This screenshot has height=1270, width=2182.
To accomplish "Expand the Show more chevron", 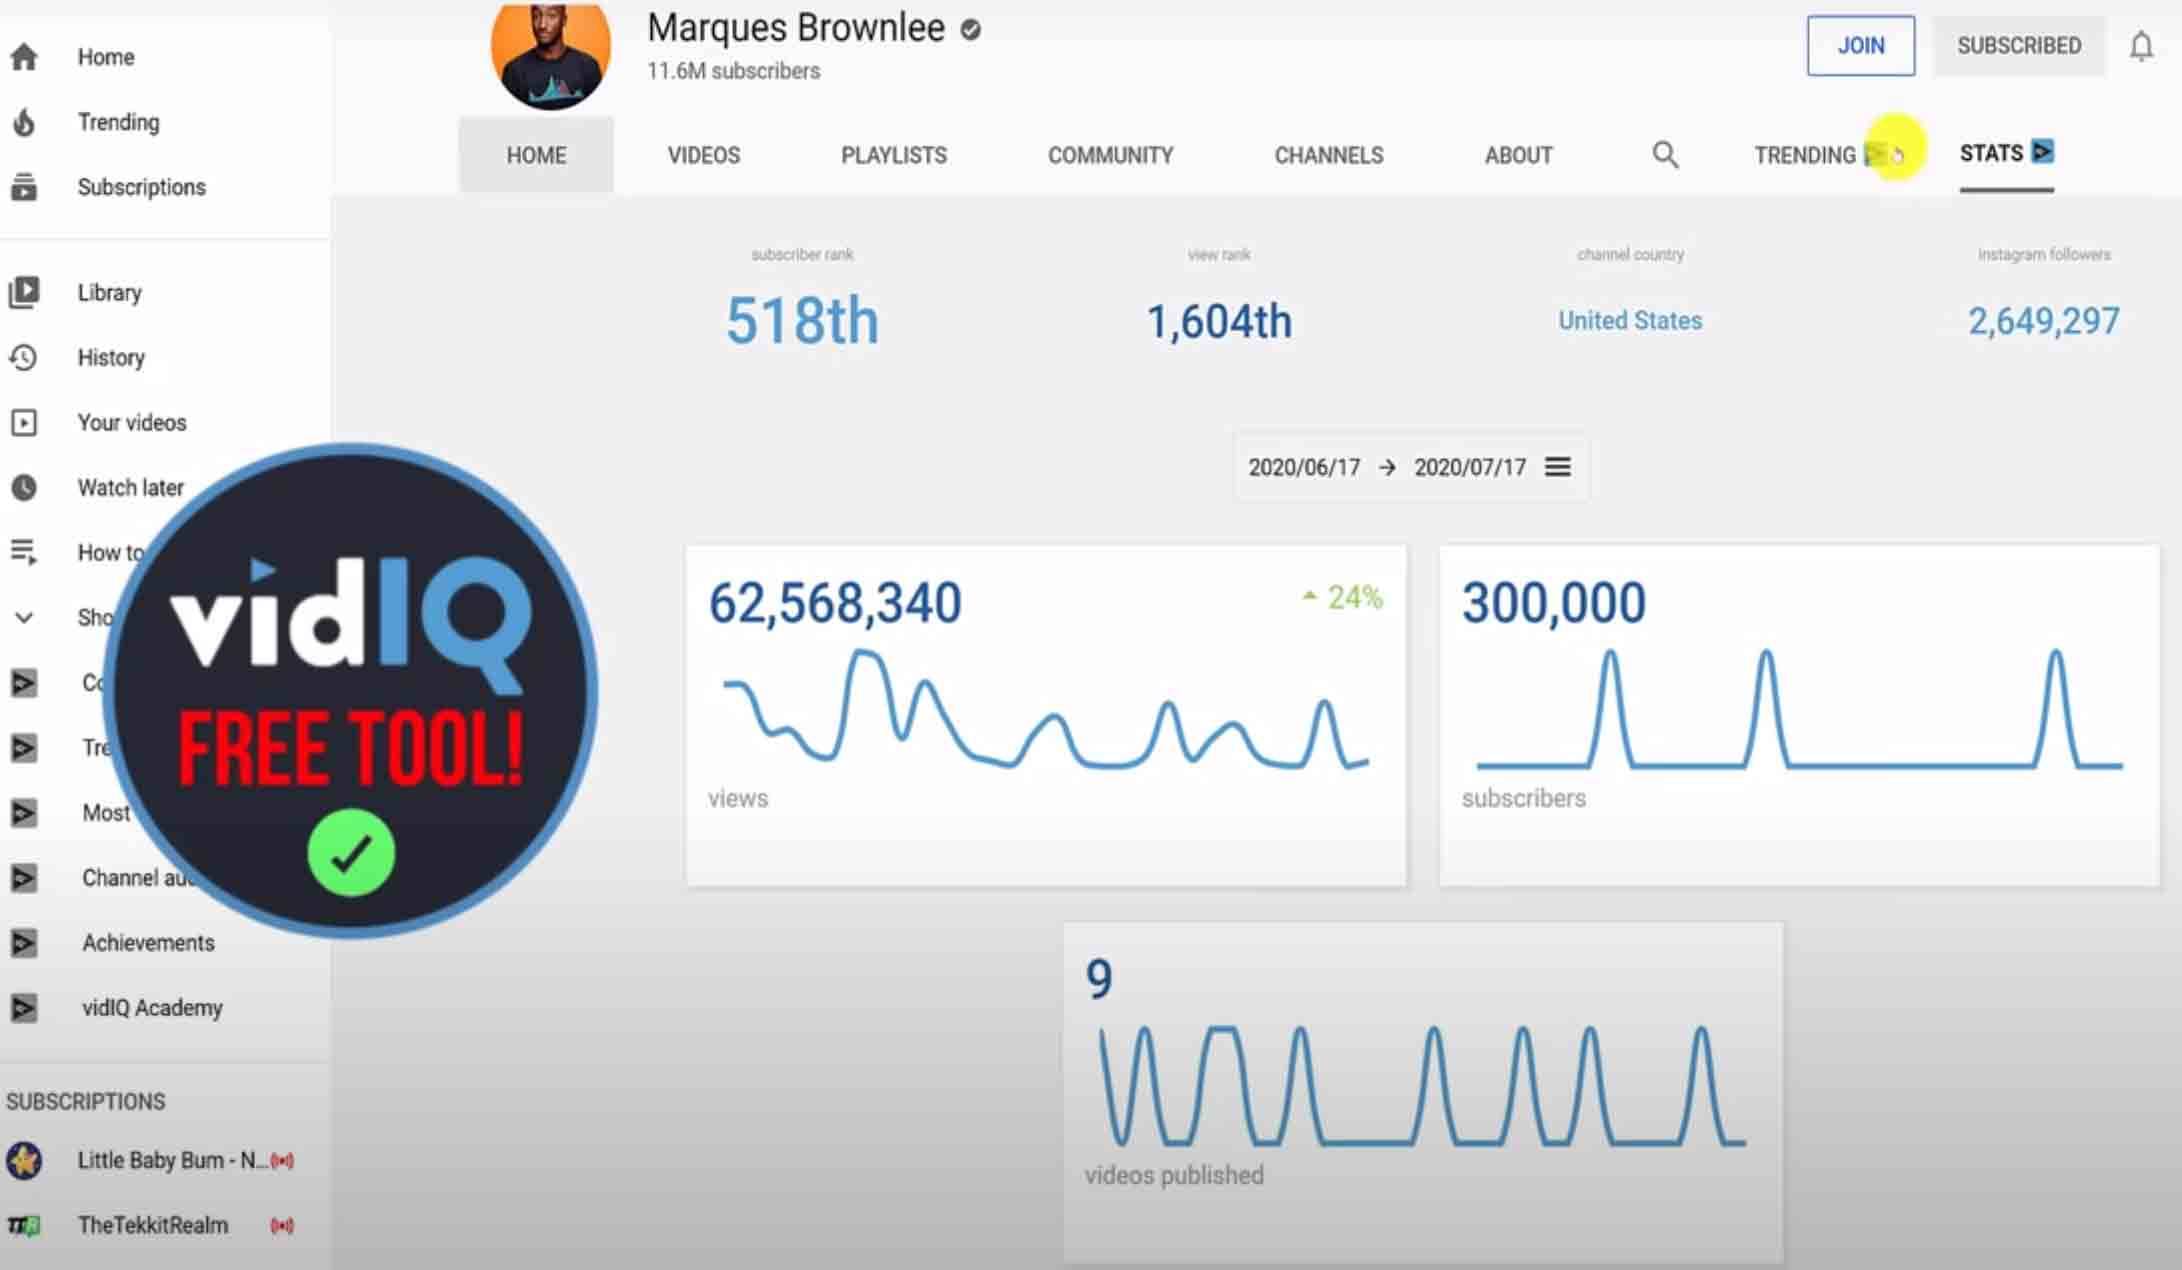I will 24,618.
